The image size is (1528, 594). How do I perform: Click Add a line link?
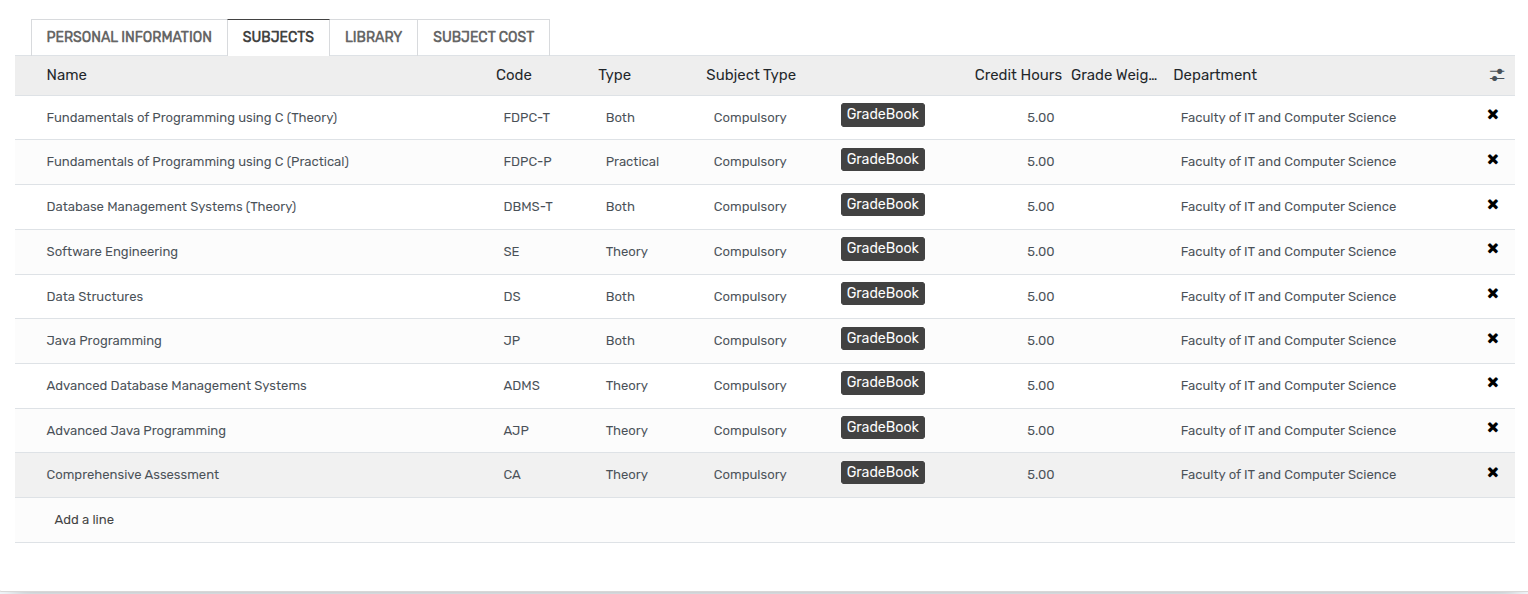click(x=84, y=520)
